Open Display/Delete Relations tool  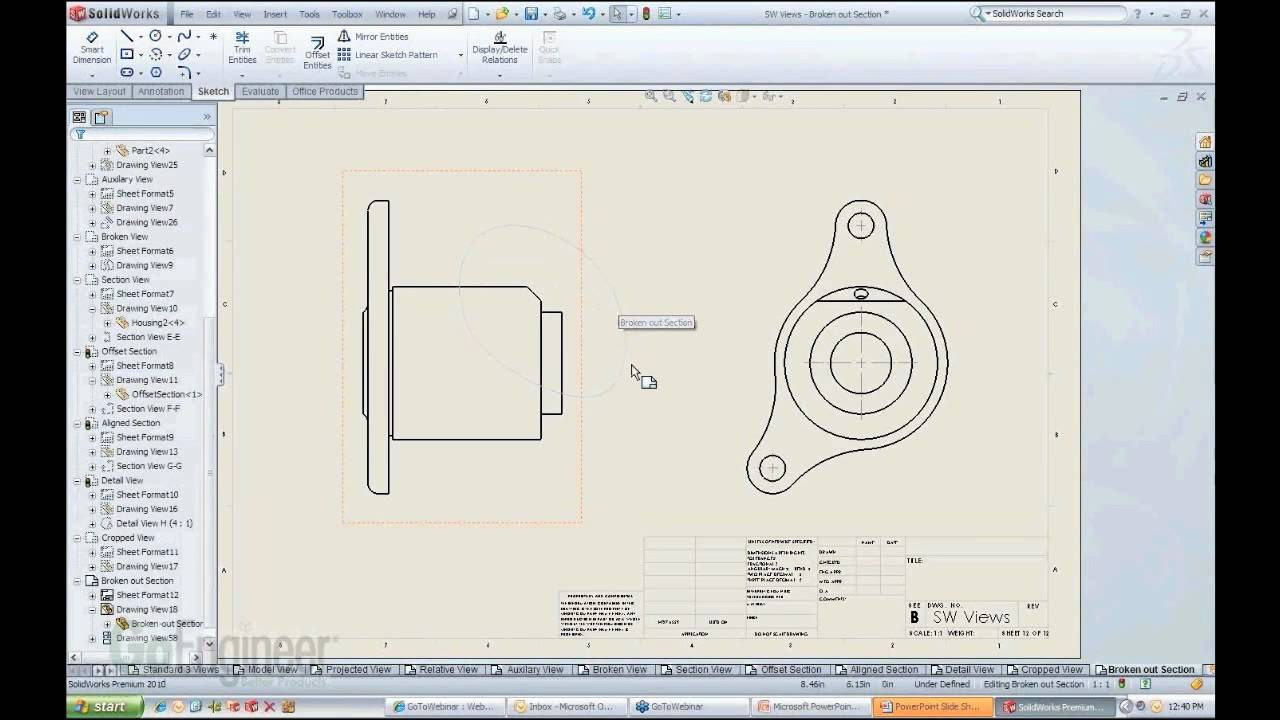tap(500, 48)
